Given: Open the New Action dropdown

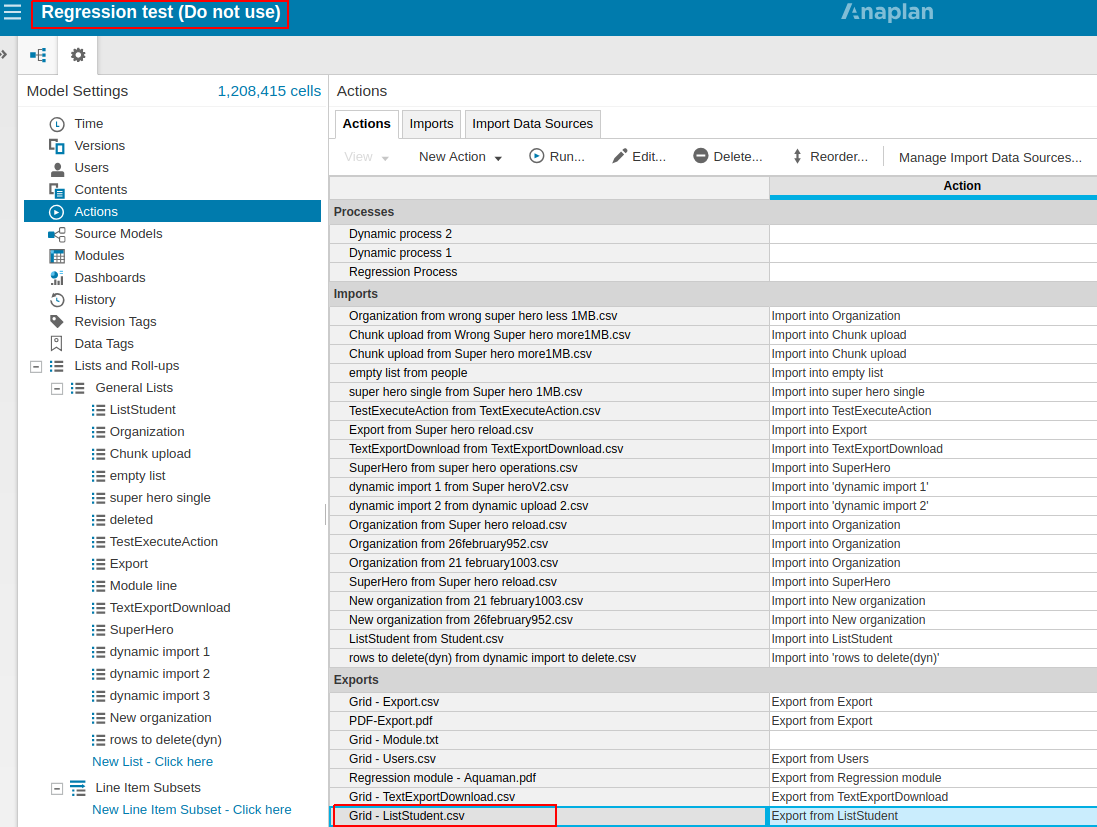Looking at the screenshot, I should [x=459, y=157].
